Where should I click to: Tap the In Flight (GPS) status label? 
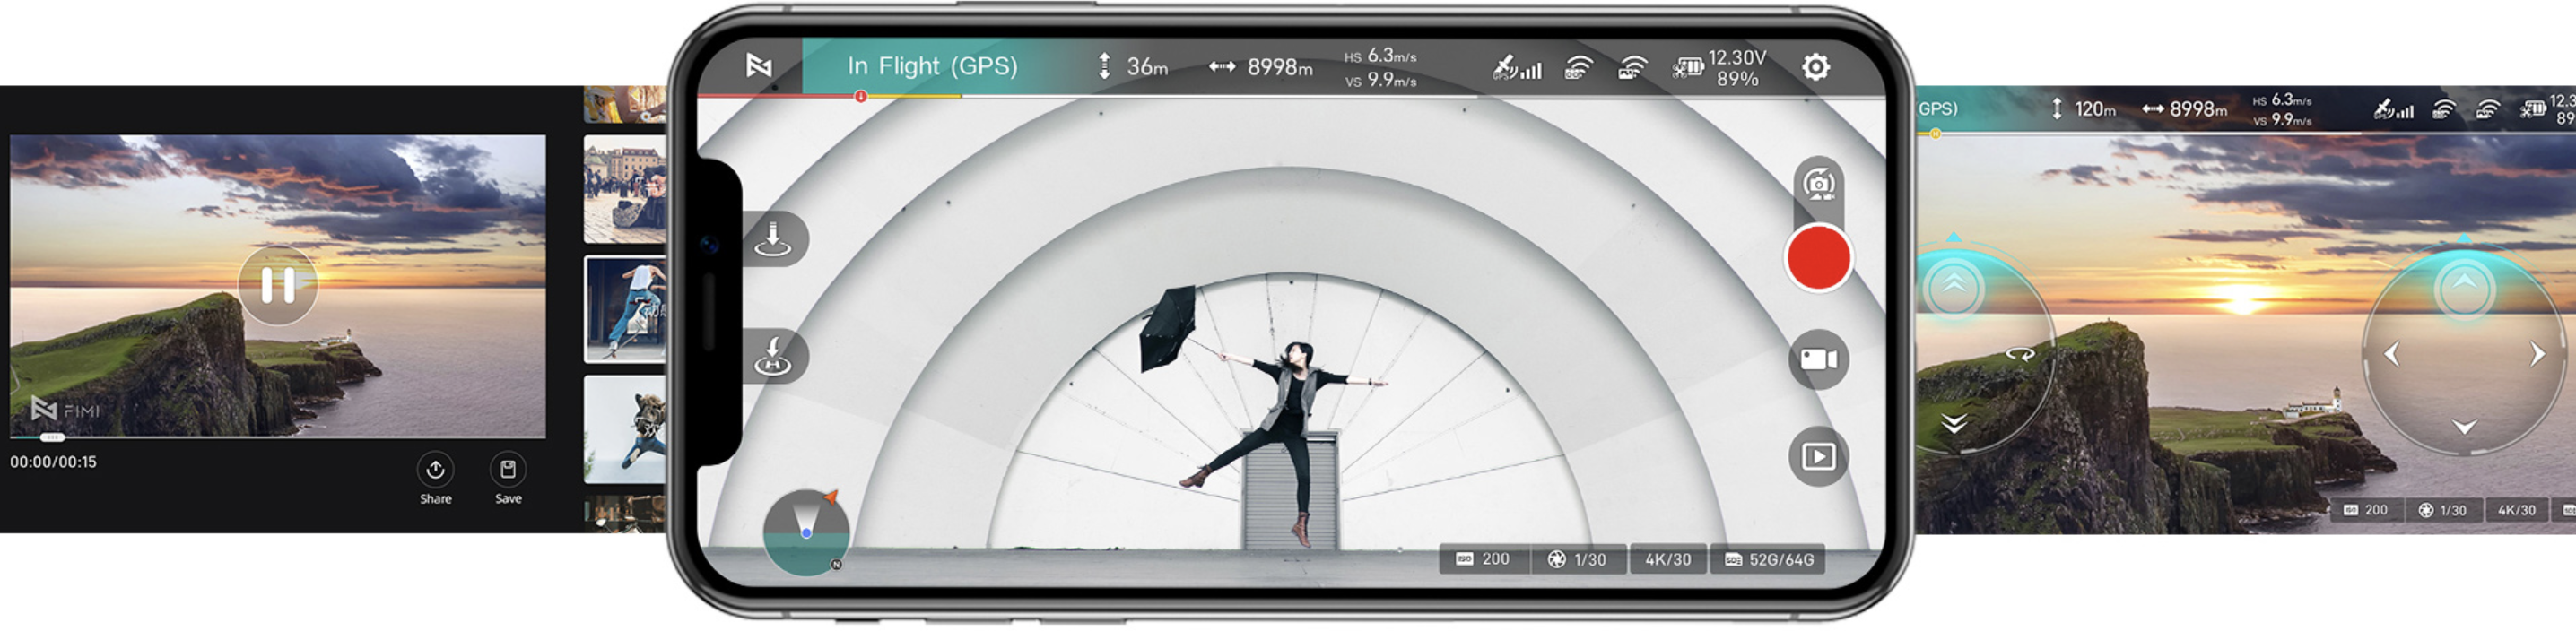pos(931,67)
